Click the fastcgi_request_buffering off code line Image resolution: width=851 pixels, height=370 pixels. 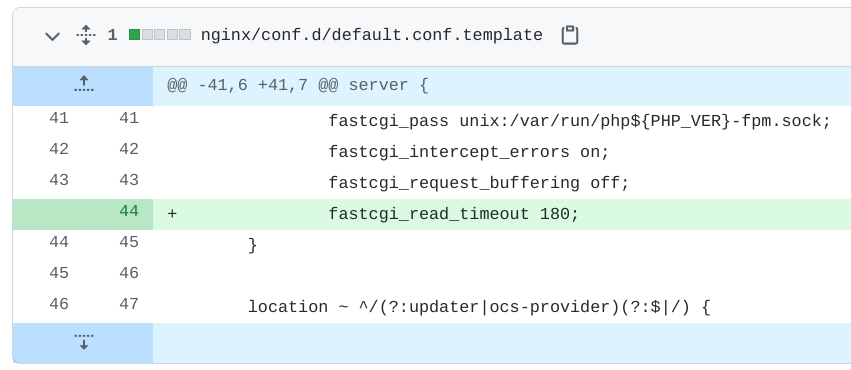pyautogui.click(x=479, y=183)
